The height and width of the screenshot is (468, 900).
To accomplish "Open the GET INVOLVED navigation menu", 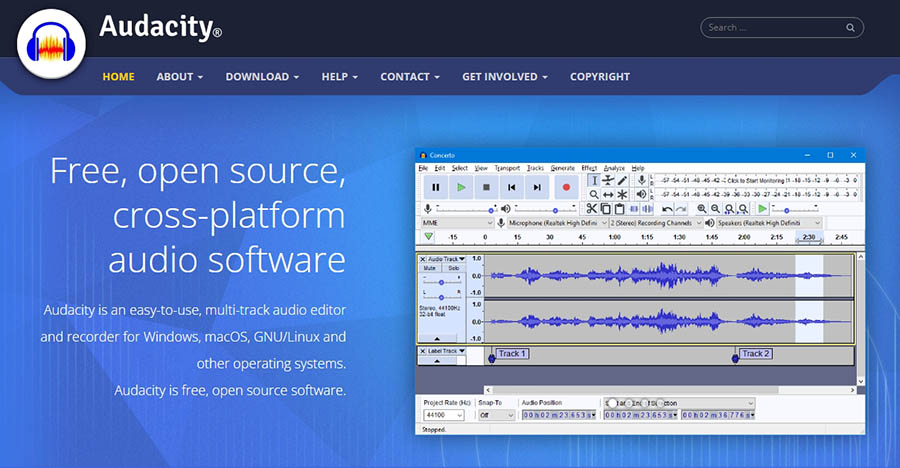I will click(x=504, y=76).
